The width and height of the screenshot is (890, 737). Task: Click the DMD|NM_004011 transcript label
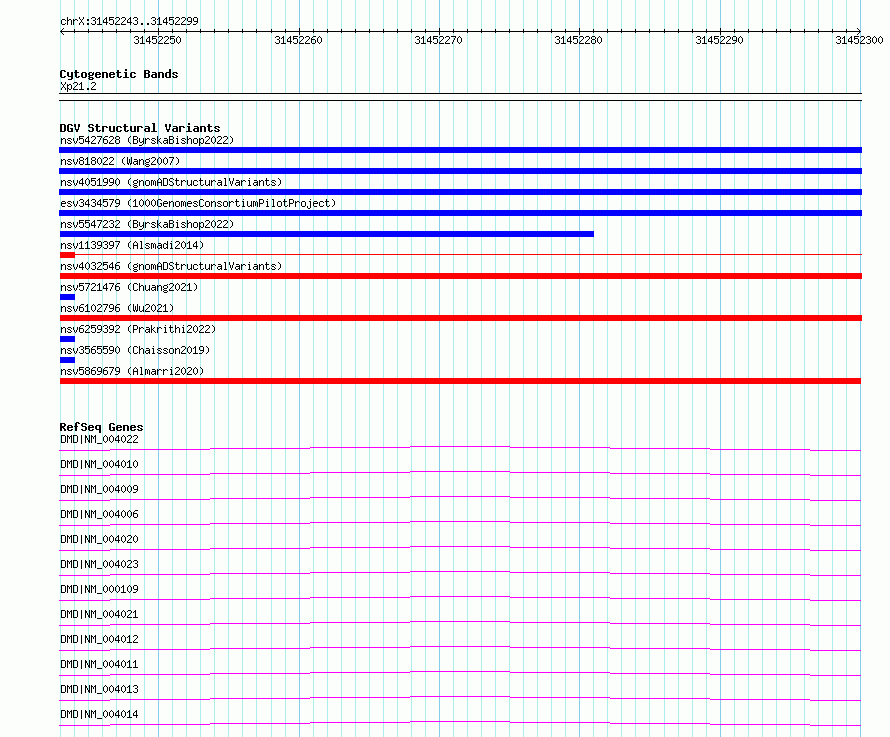pyautogui.click(x=99, y=664)
